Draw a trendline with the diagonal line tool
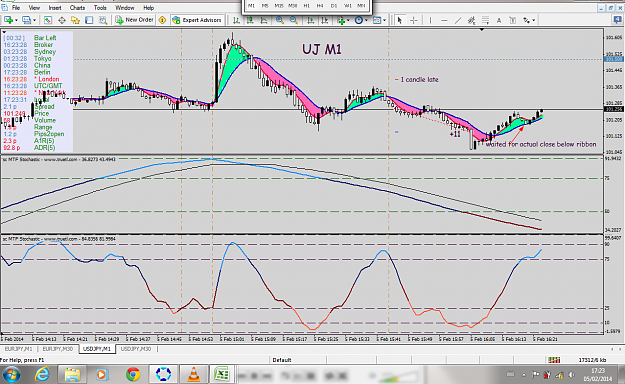Screen dimensions: 625x384 tap(458, 20)
